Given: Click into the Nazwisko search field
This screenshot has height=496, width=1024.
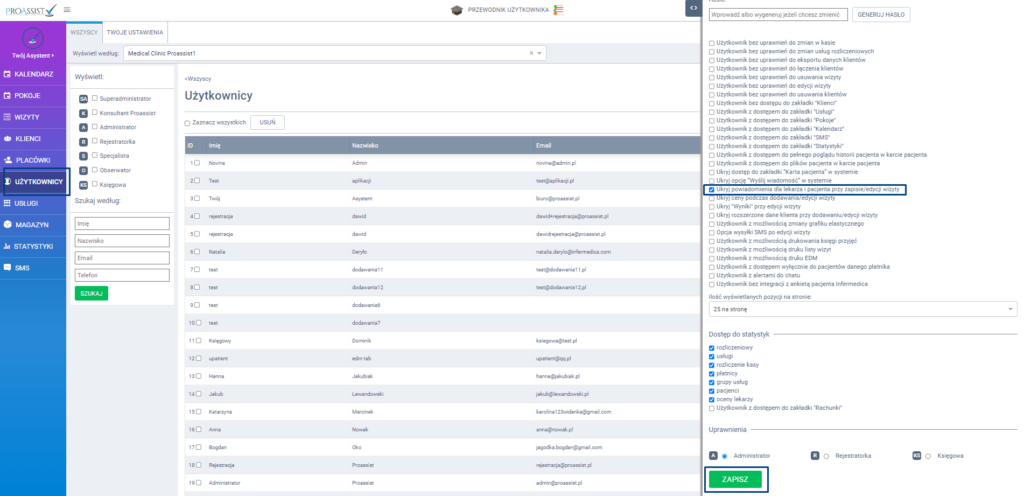Looking at the screenshot, I should click(108, 240).
